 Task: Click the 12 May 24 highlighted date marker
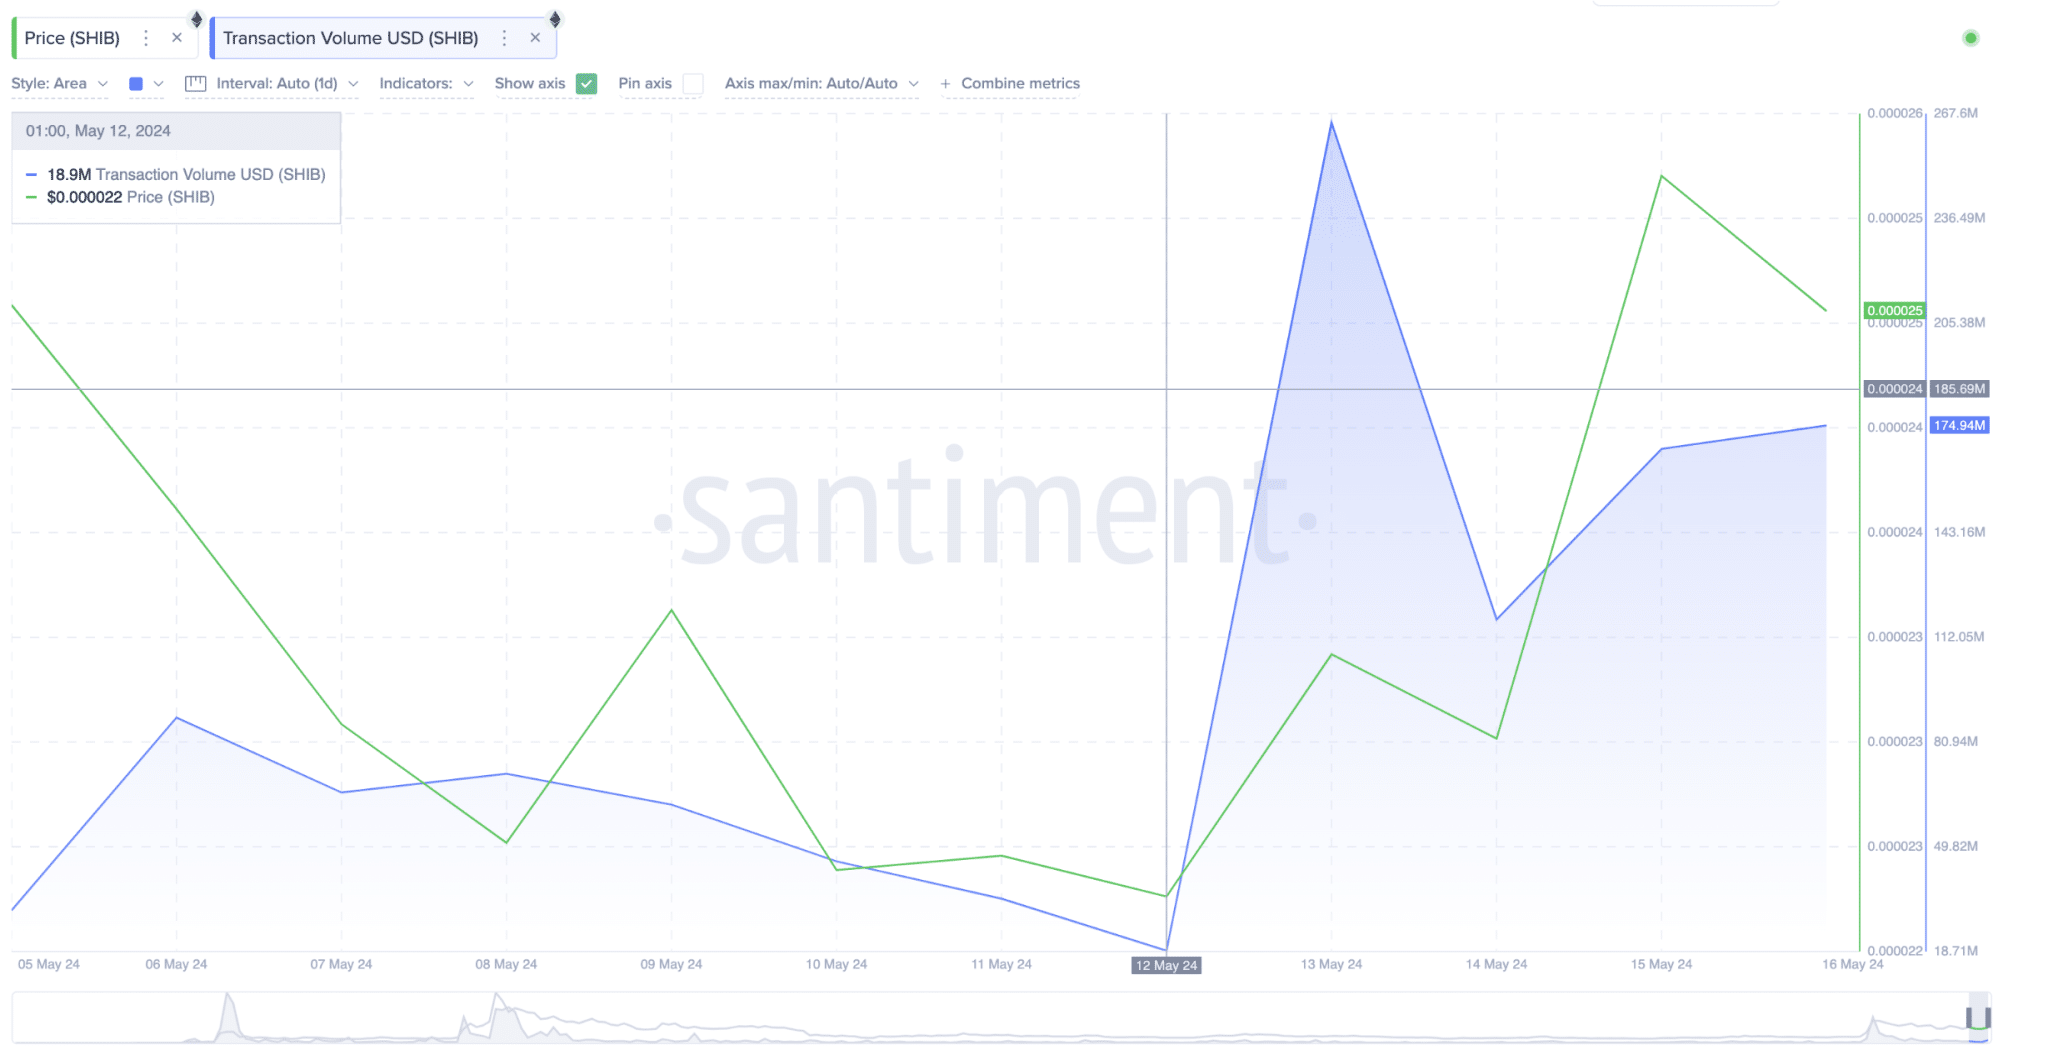(x=1166, y=965)
